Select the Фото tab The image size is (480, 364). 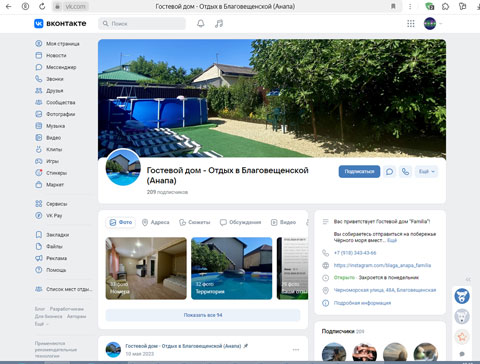(x=121, y=222)
